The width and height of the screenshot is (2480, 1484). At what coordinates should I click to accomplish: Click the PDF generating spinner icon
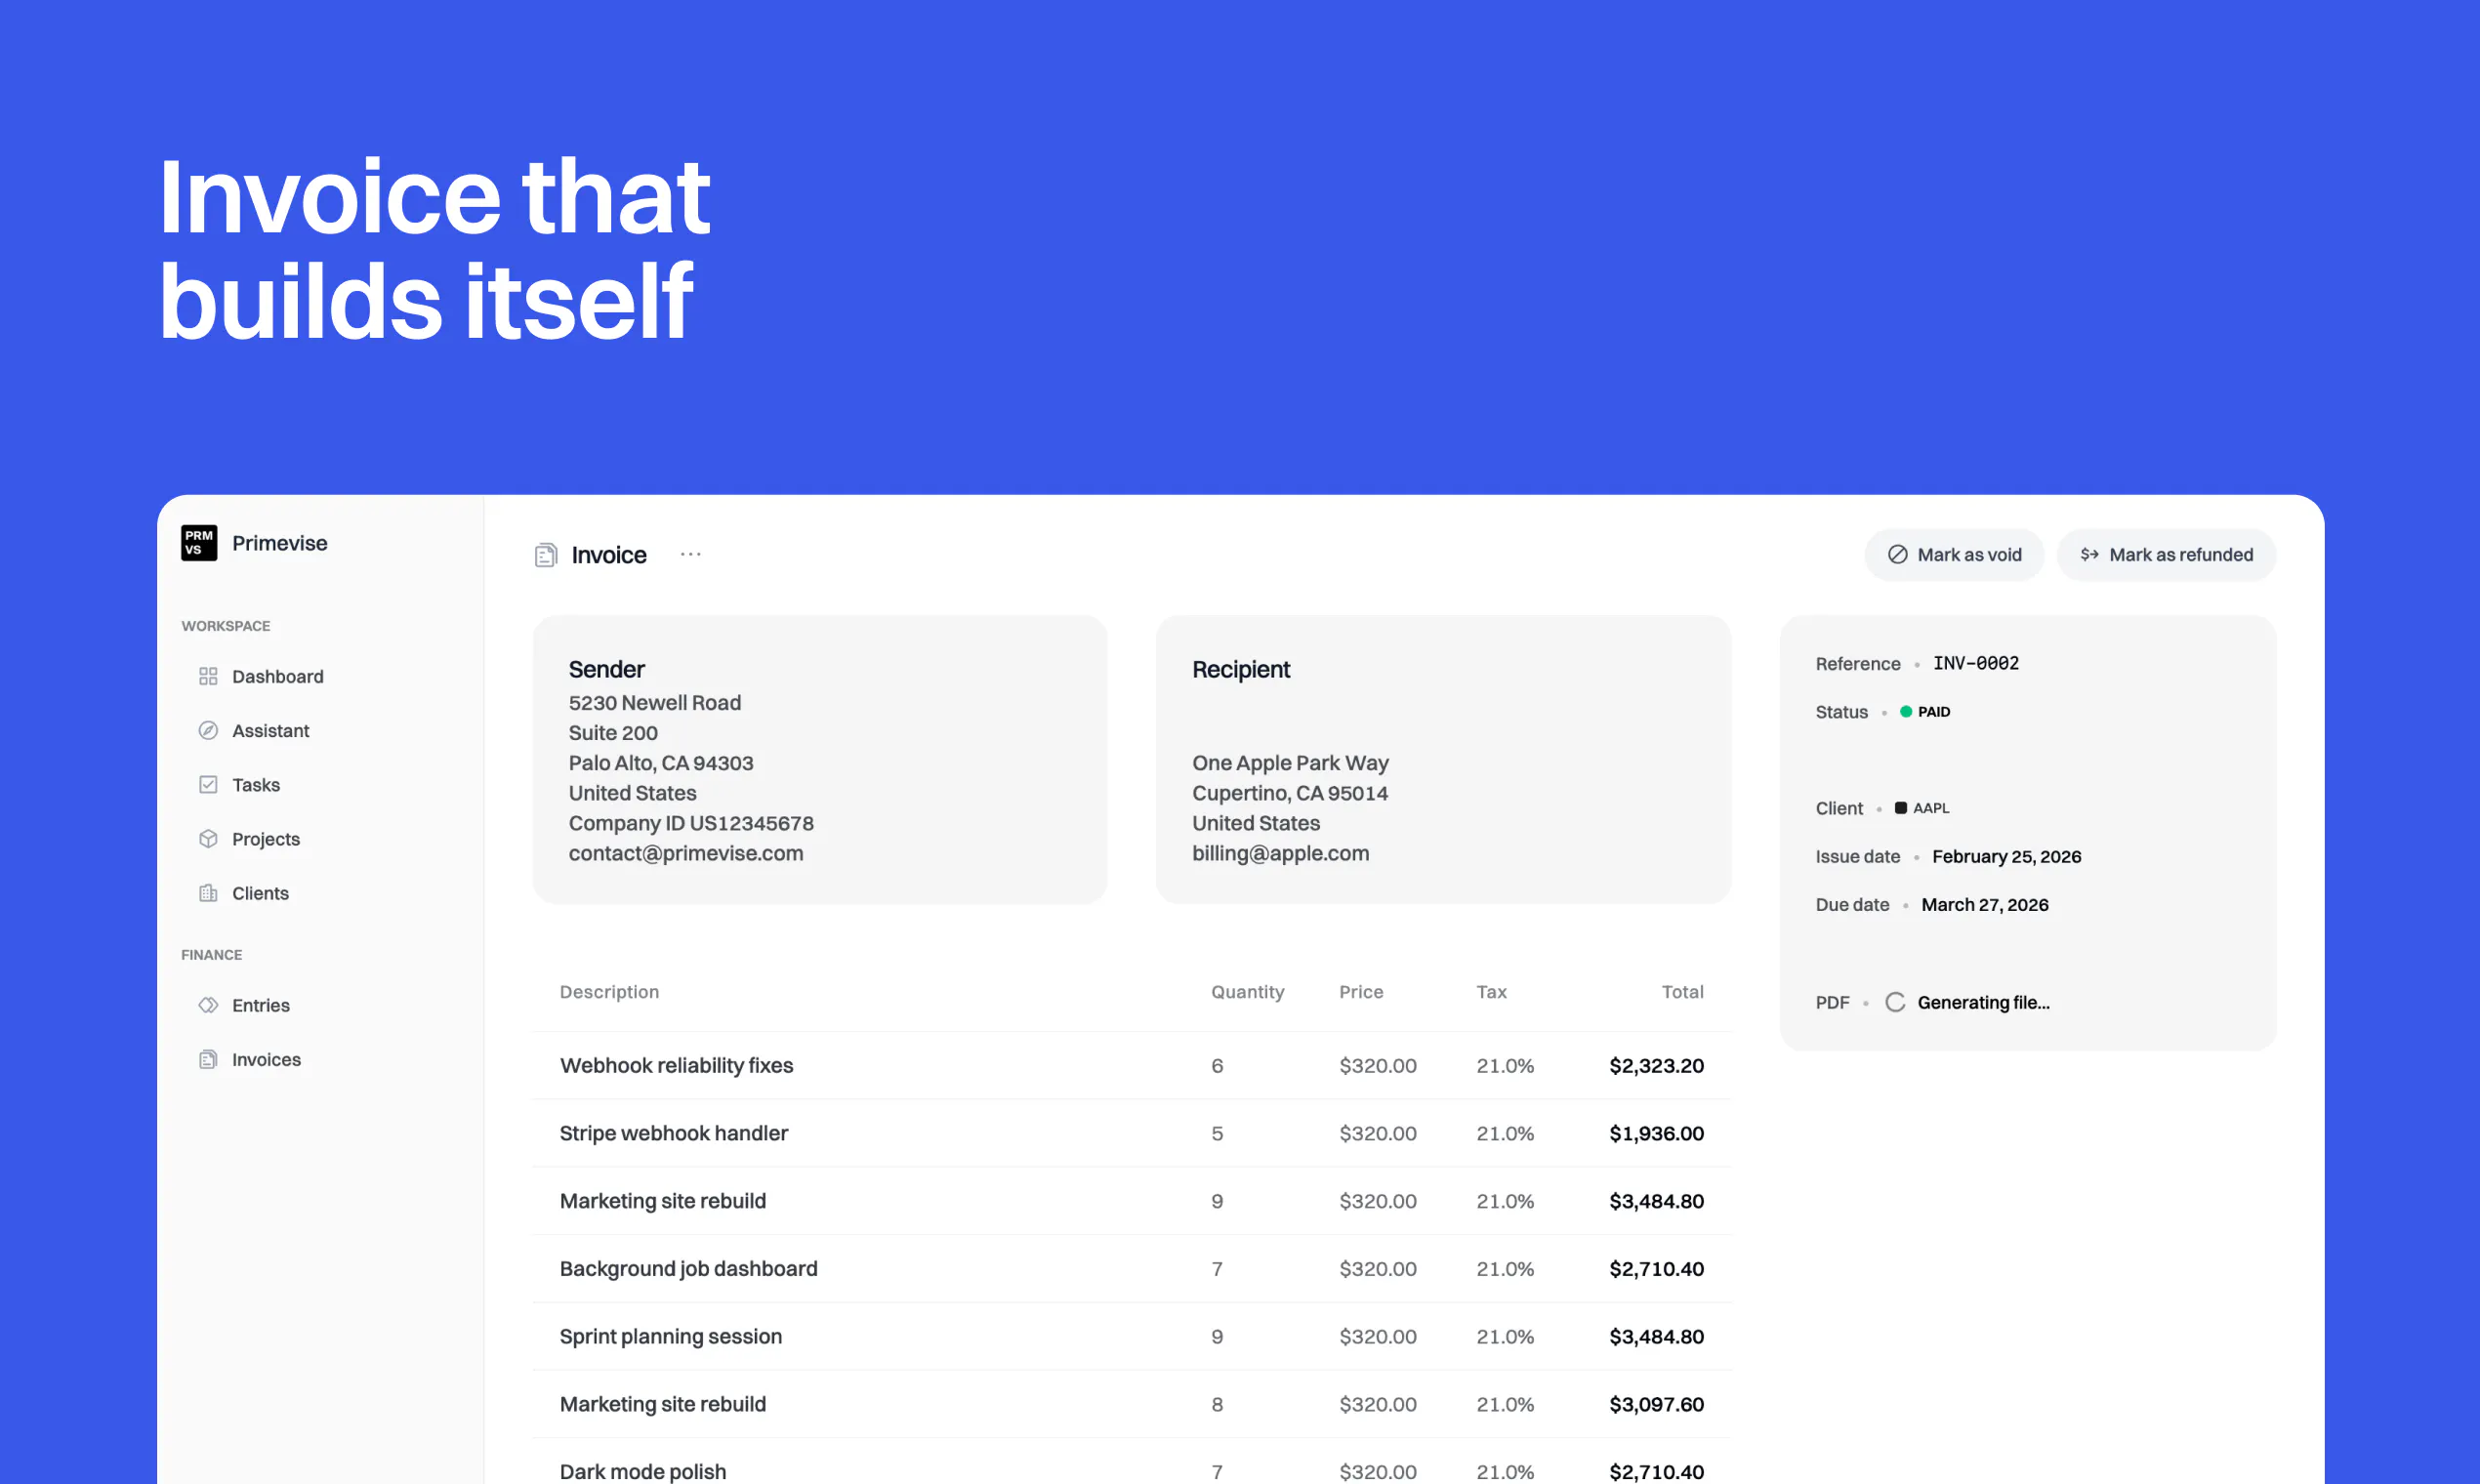pos(1895,1002)
